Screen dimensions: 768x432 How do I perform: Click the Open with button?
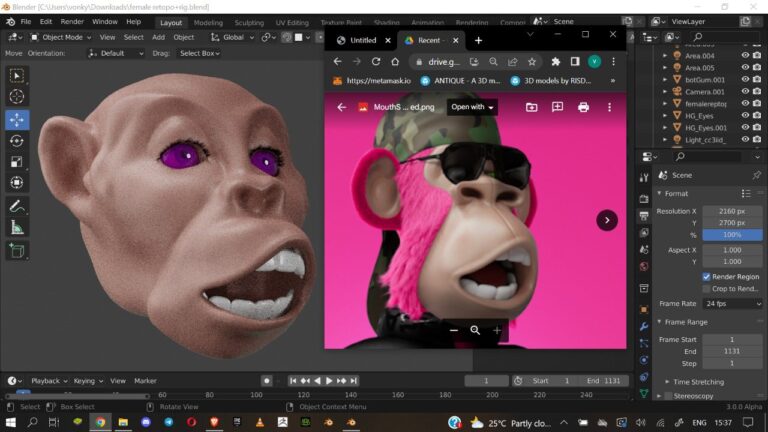(x=472, y=107)
